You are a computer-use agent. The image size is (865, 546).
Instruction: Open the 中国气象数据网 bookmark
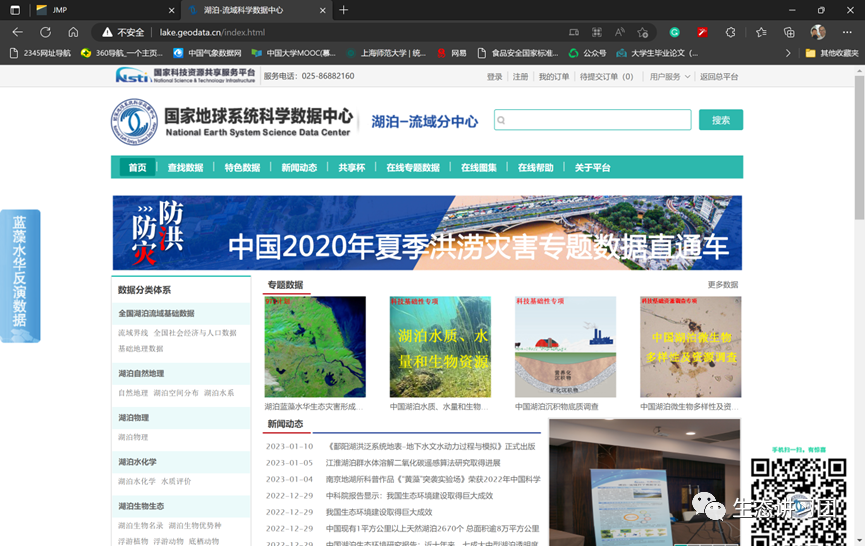207,53
